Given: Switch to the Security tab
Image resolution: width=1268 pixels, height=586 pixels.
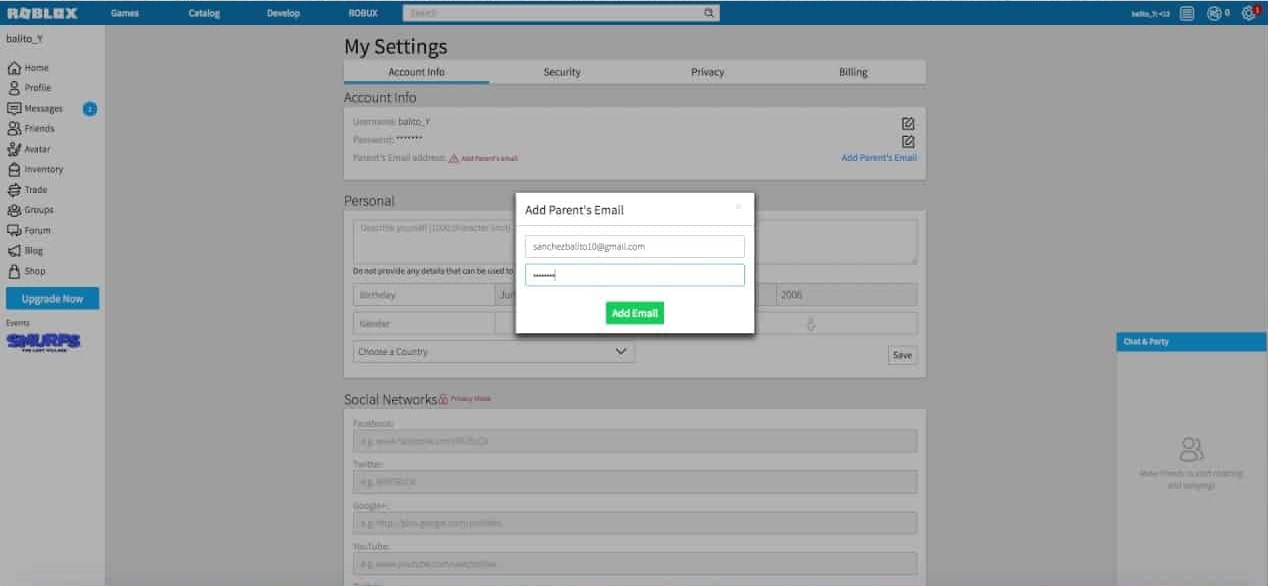Looking at the screenshot, I should tap(562, 72).
